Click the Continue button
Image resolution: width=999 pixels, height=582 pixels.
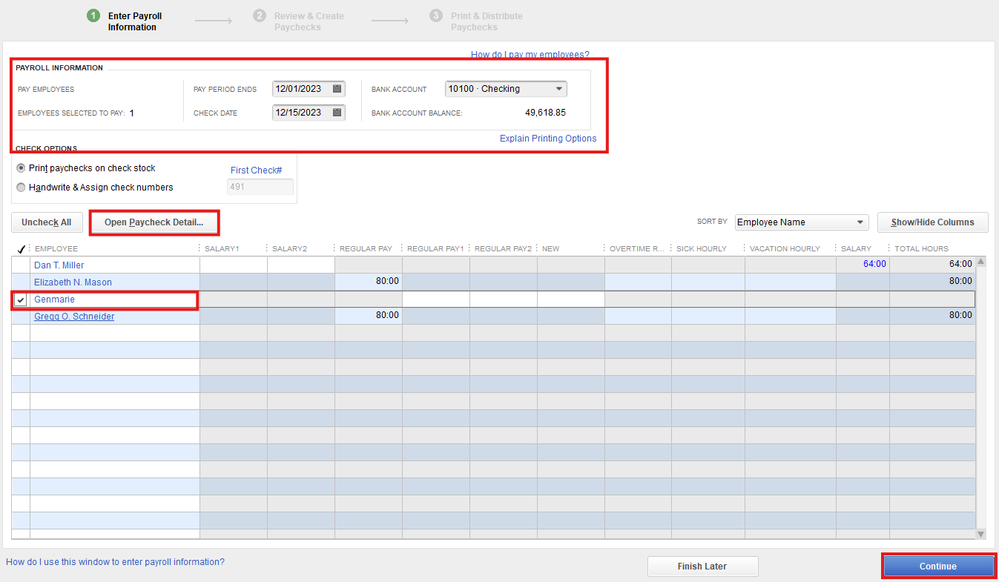[938, 566]
